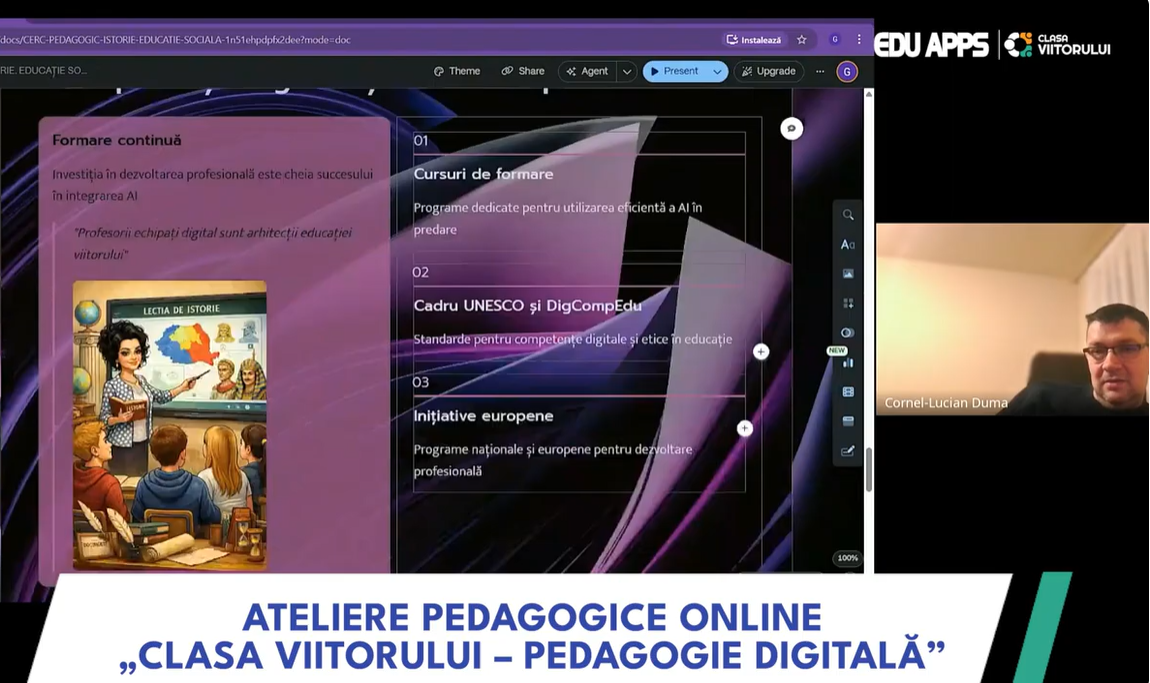This screenshot has width=1150, height=683.
Task: Open the more options ellipsis in toolbar
Action: (x=820, y=71)
